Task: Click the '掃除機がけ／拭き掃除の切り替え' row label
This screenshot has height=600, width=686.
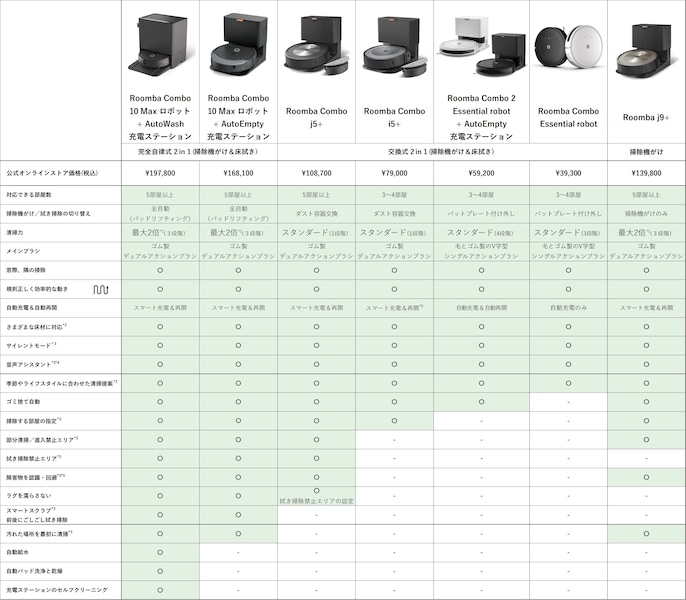Action: (49, 214)
